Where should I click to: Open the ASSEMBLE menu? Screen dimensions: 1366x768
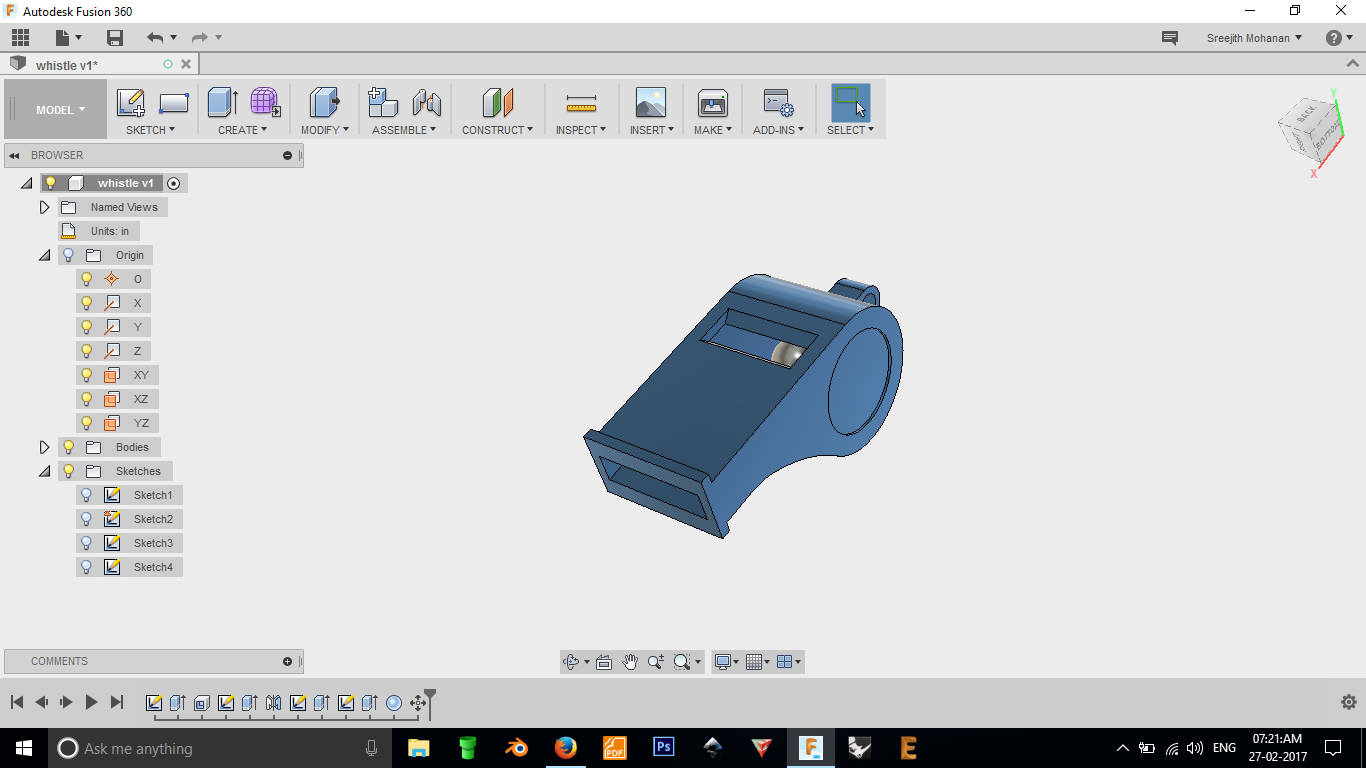404,130
